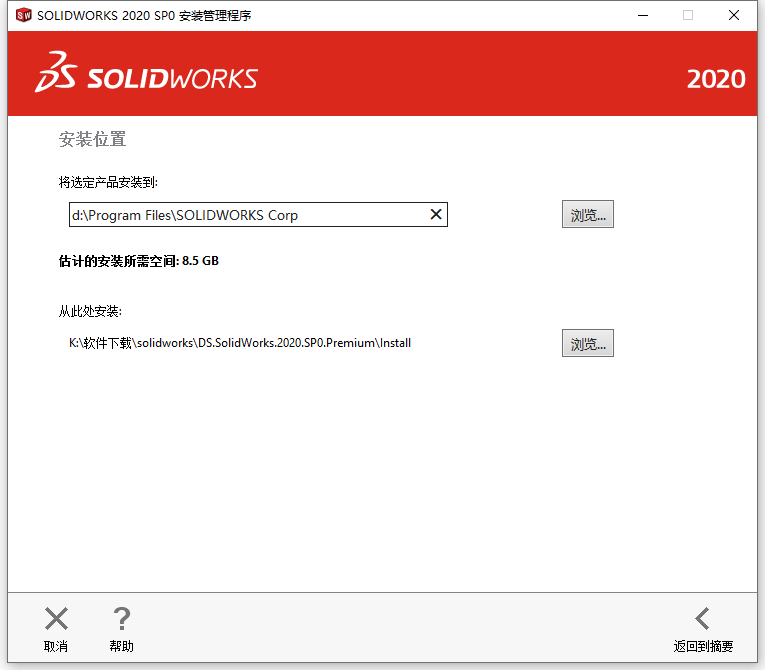This screenshot has height=670, width=765.
Task: Select the K:\软件下载 source path text
Action: tap(240, 343)
